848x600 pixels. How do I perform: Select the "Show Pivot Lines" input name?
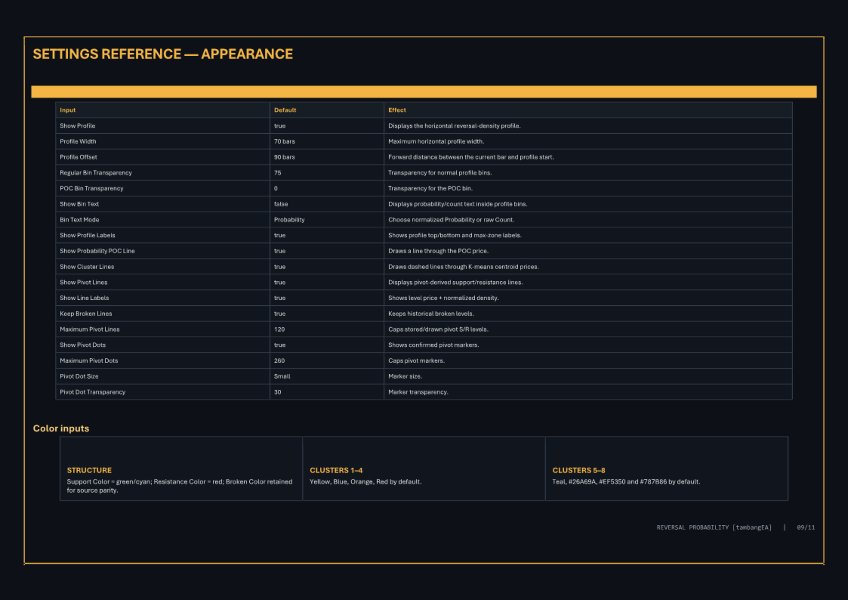(83, 283)
